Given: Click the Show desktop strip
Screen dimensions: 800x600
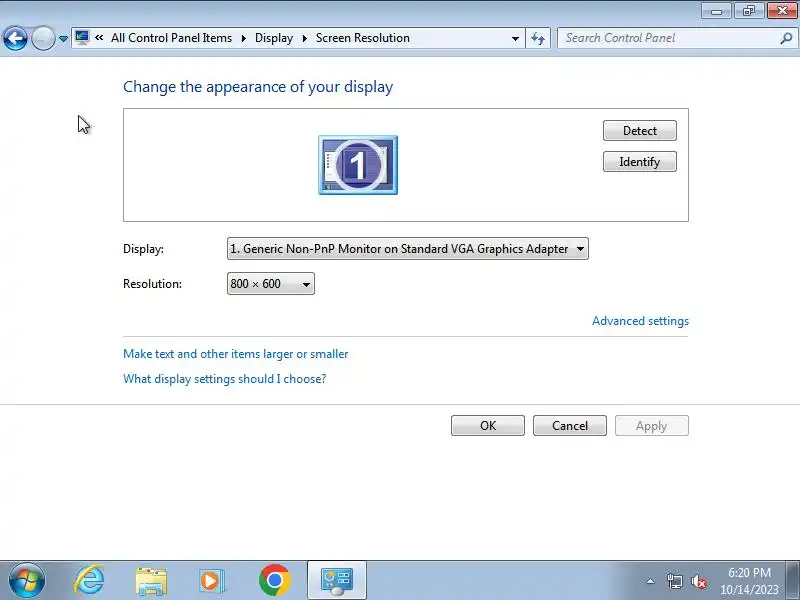Looking at the screenshot, I should (x=792, y=581).
